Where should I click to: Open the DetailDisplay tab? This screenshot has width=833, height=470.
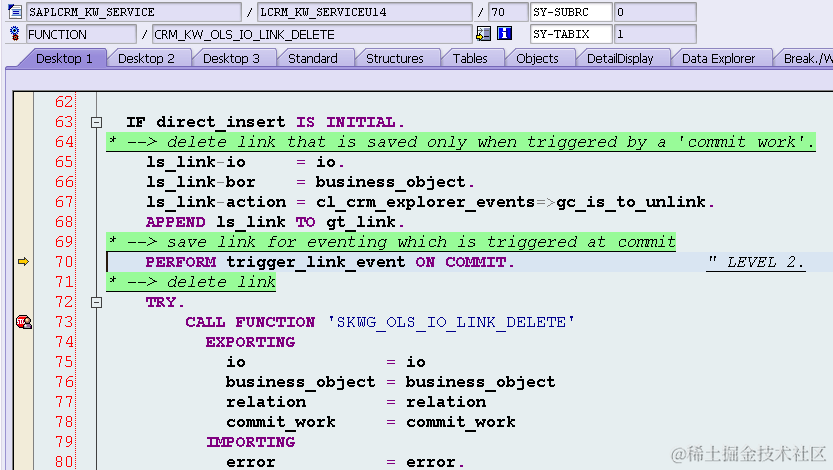(620, 58)
